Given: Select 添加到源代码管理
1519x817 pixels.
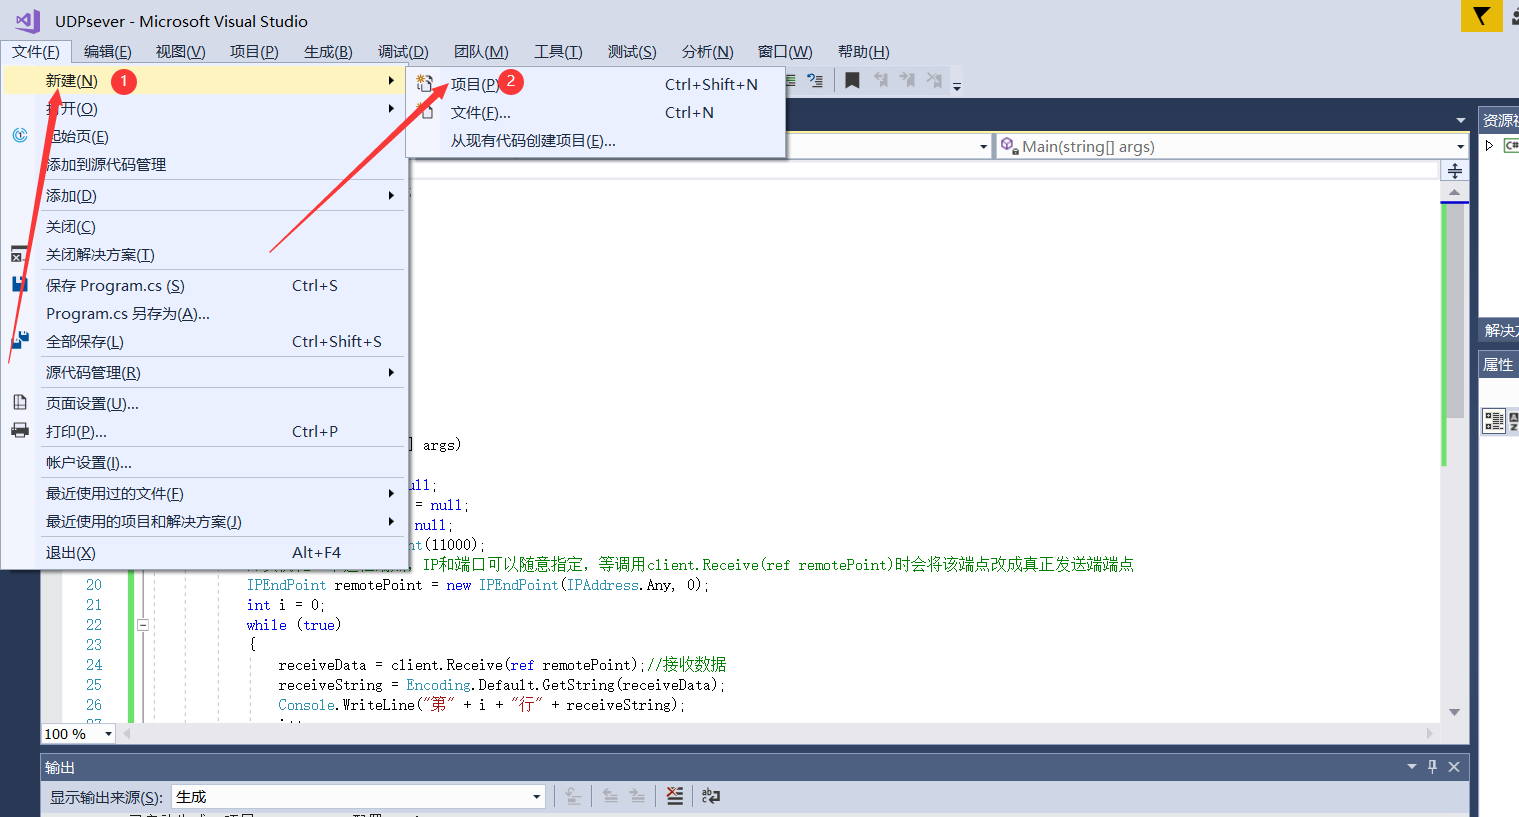Looking at the screenshot, I should (203, 164).
